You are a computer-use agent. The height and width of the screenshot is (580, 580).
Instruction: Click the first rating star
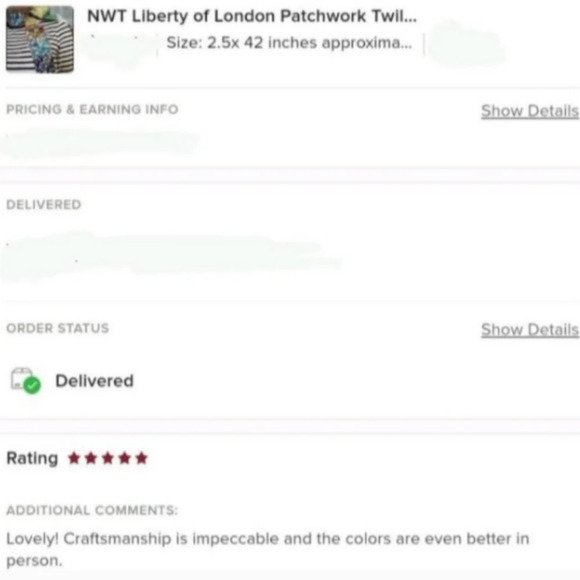74,458
